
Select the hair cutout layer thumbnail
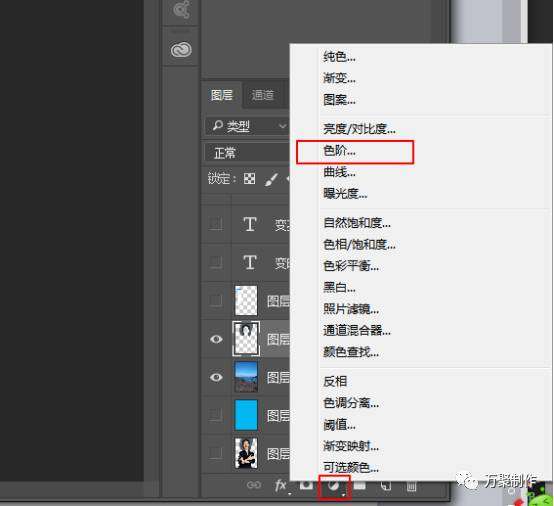pos(246,339)
